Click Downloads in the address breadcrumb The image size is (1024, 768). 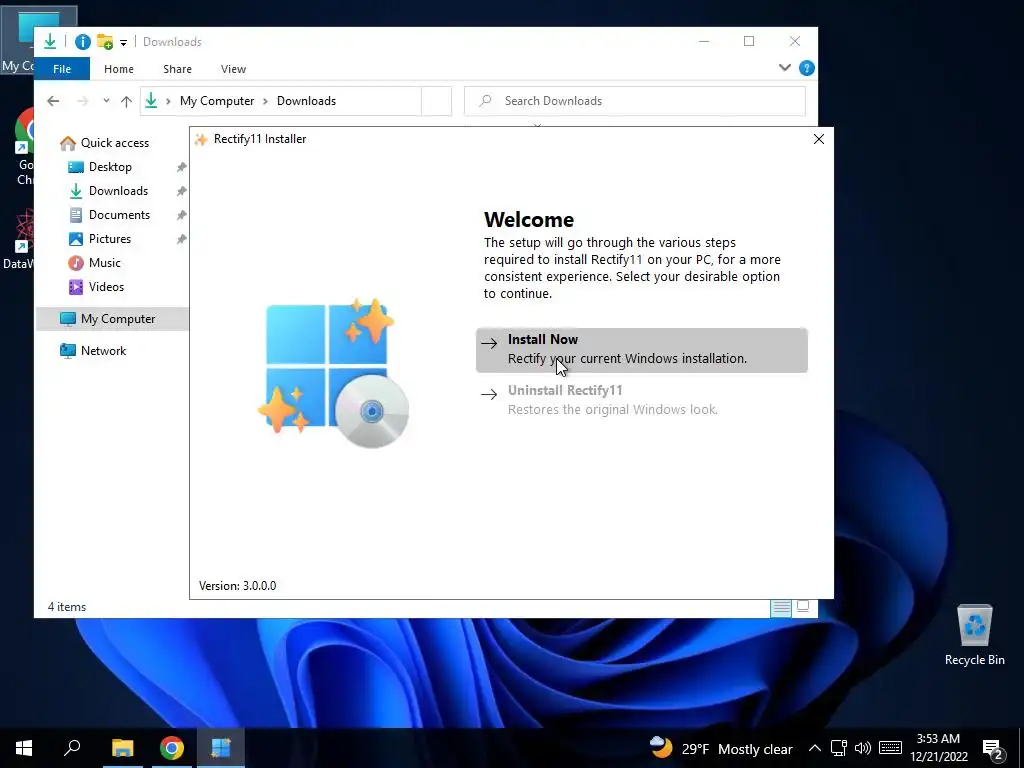click(306, 101)
